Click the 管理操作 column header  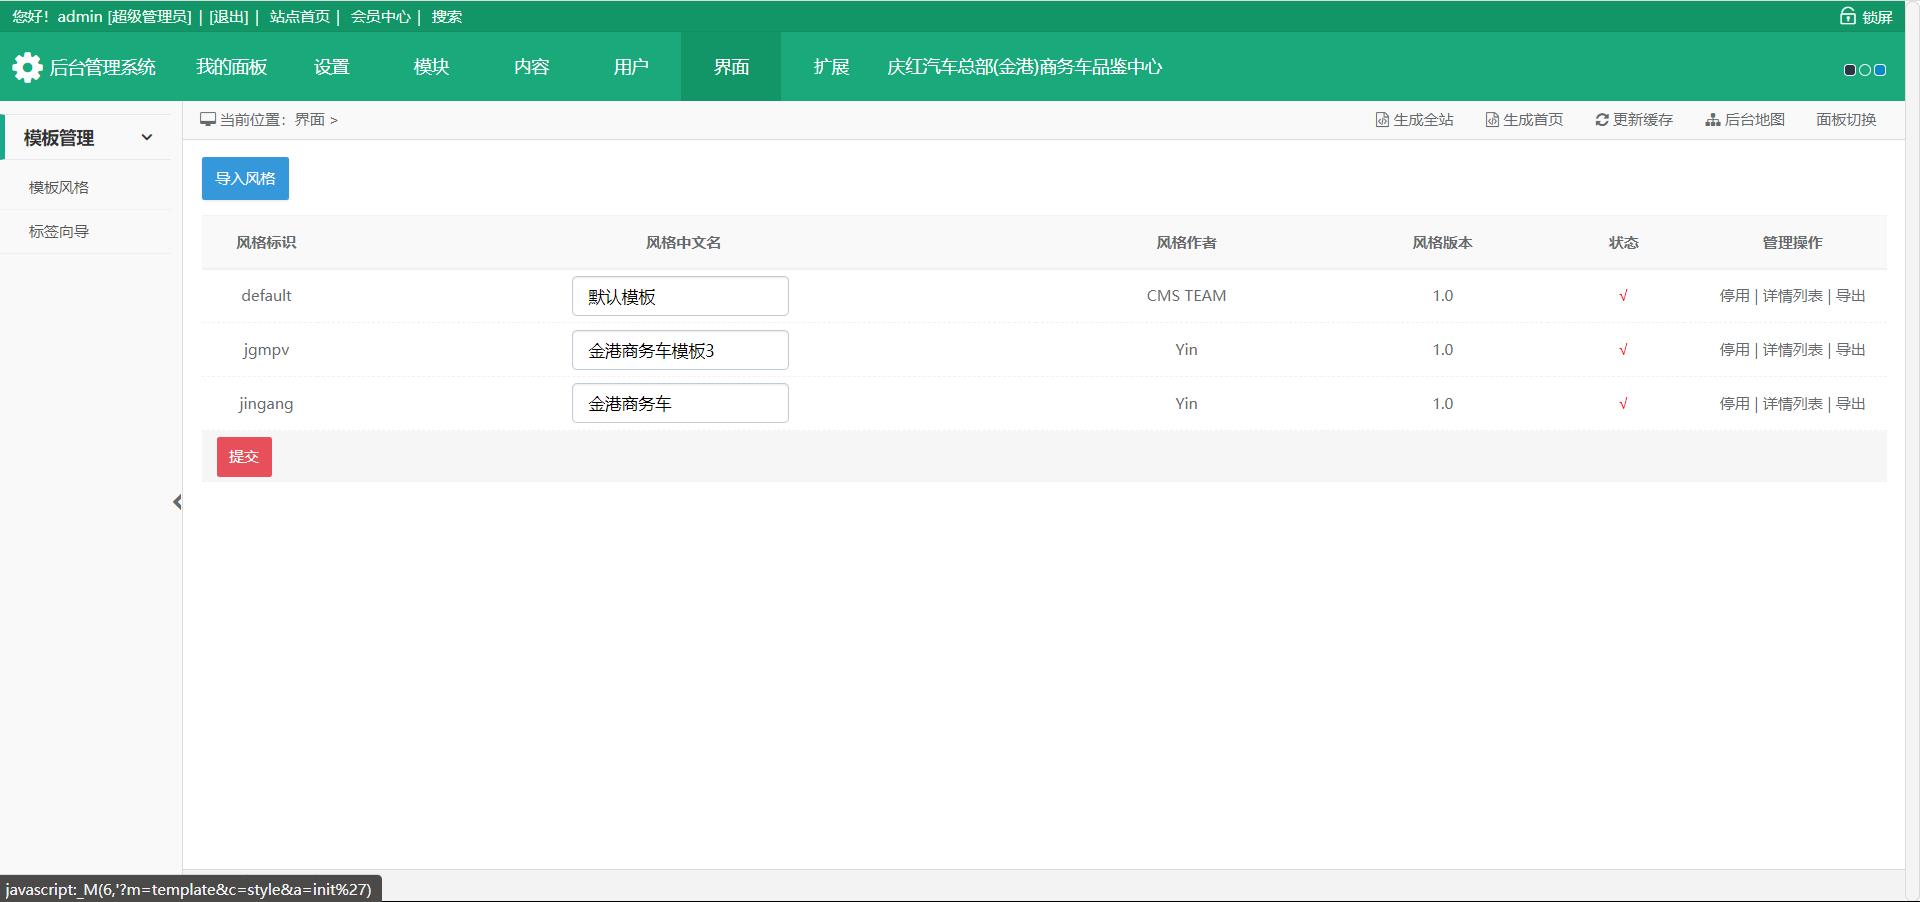coord(1792,243)
